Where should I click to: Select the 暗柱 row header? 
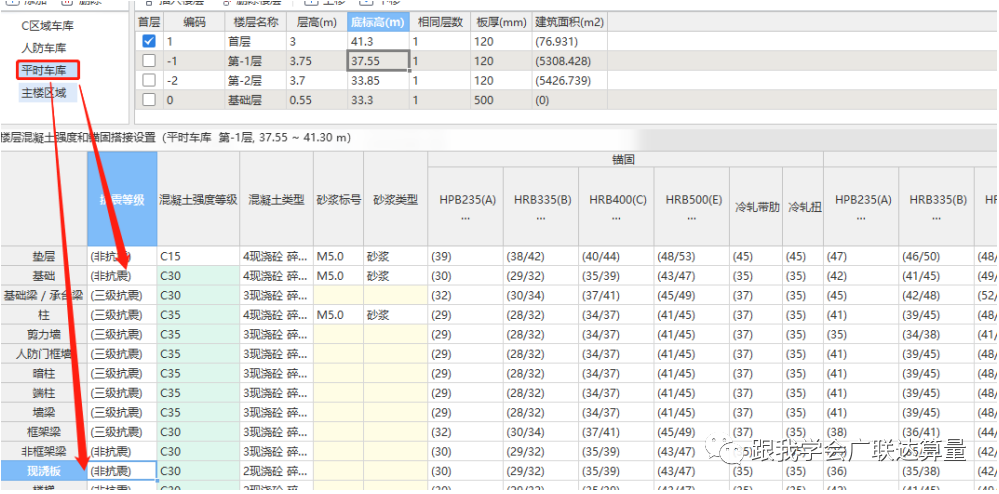click(43, 374)
